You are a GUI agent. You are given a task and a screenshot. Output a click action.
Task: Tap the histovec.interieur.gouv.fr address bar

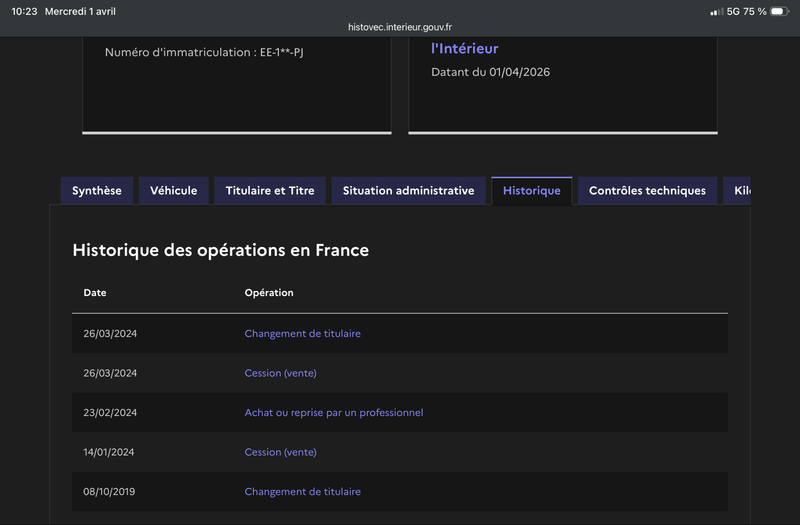[400, 27]
